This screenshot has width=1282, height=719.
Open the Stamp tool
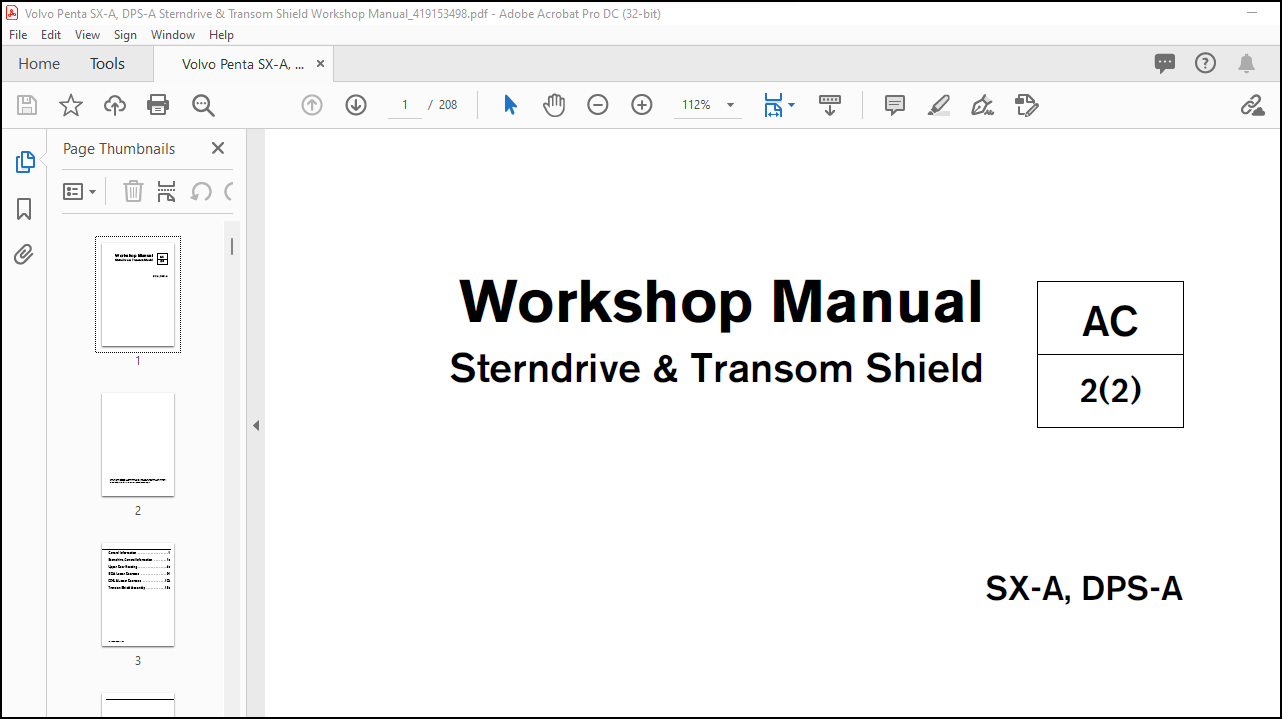coord(1026,105)
